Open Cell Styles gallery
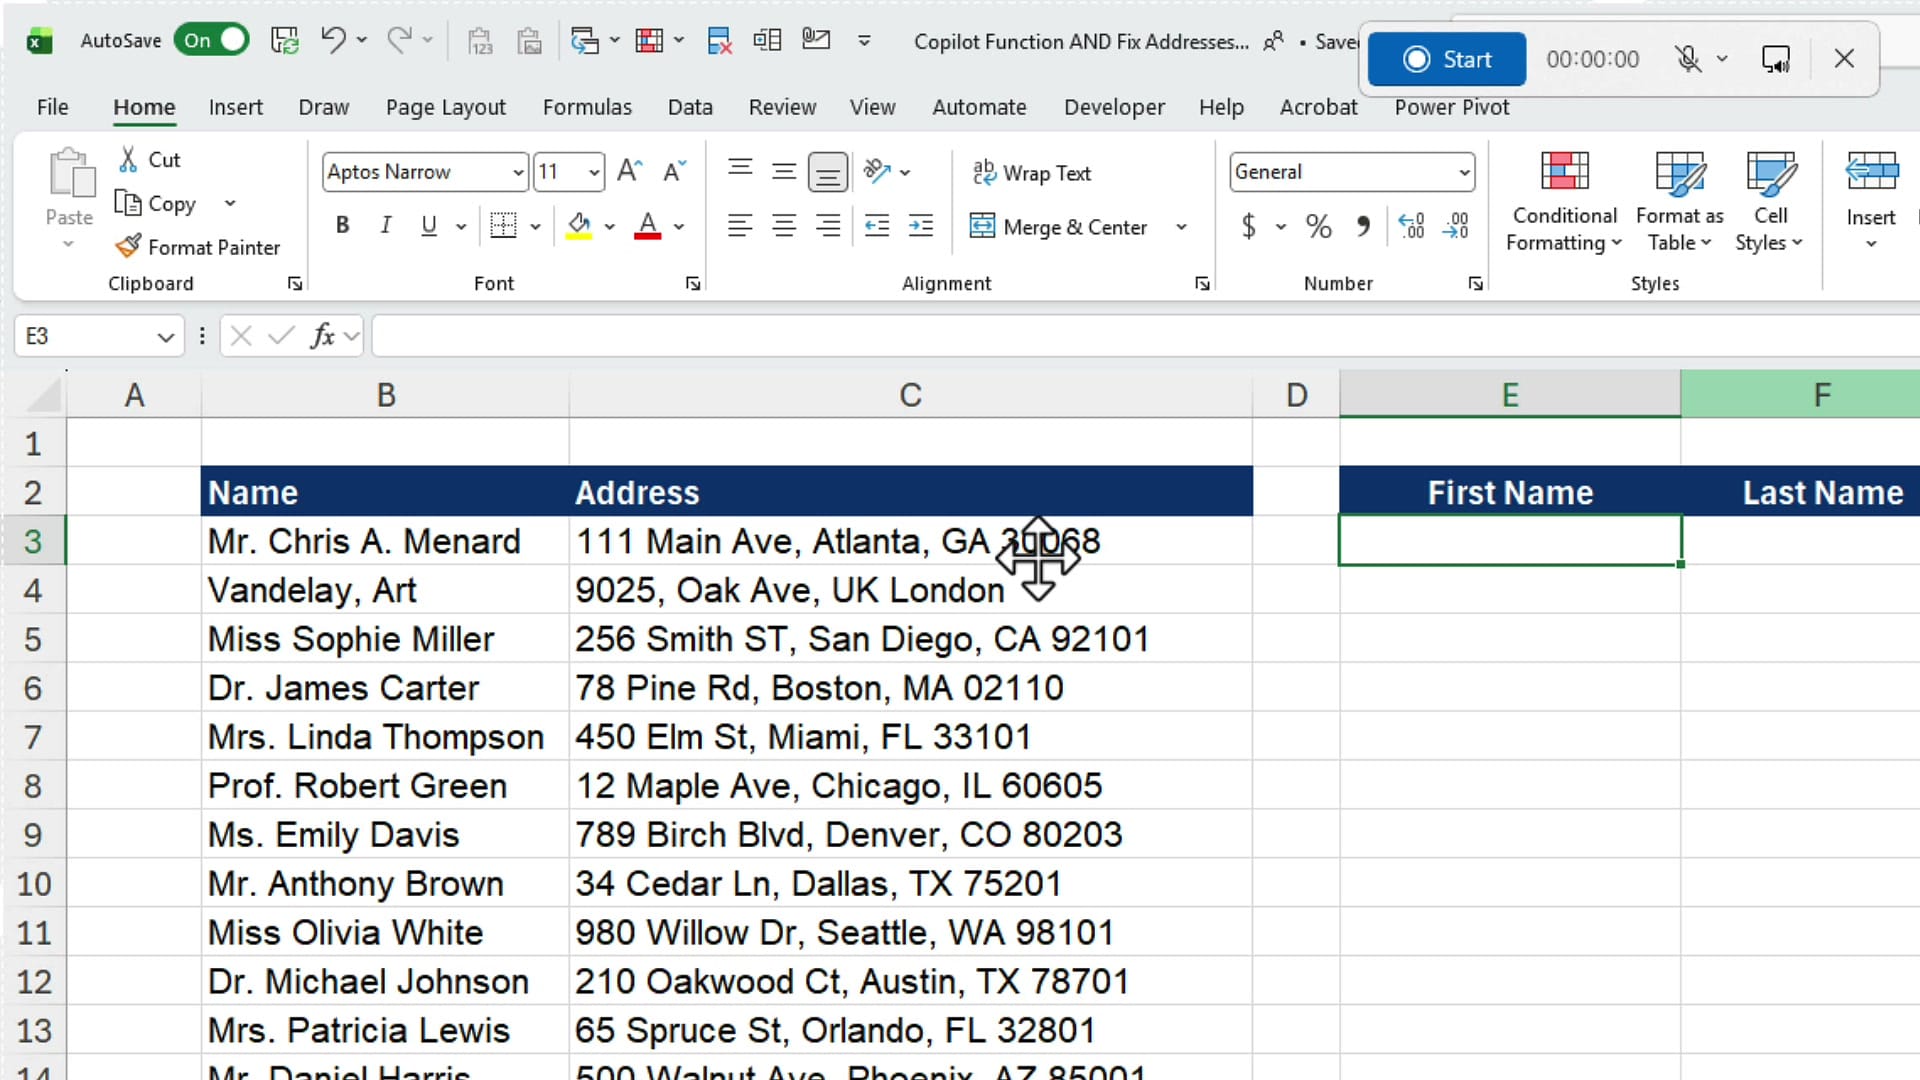 1769,202
